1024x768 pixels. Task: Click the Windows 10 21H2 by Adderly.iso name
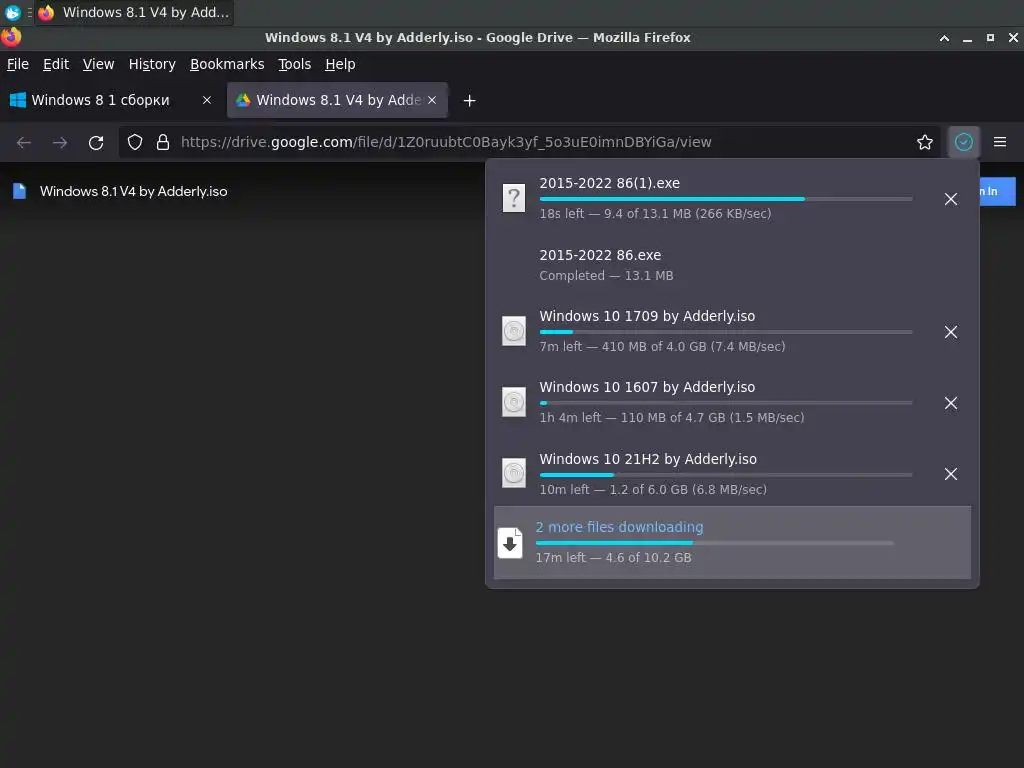[648, 459]
